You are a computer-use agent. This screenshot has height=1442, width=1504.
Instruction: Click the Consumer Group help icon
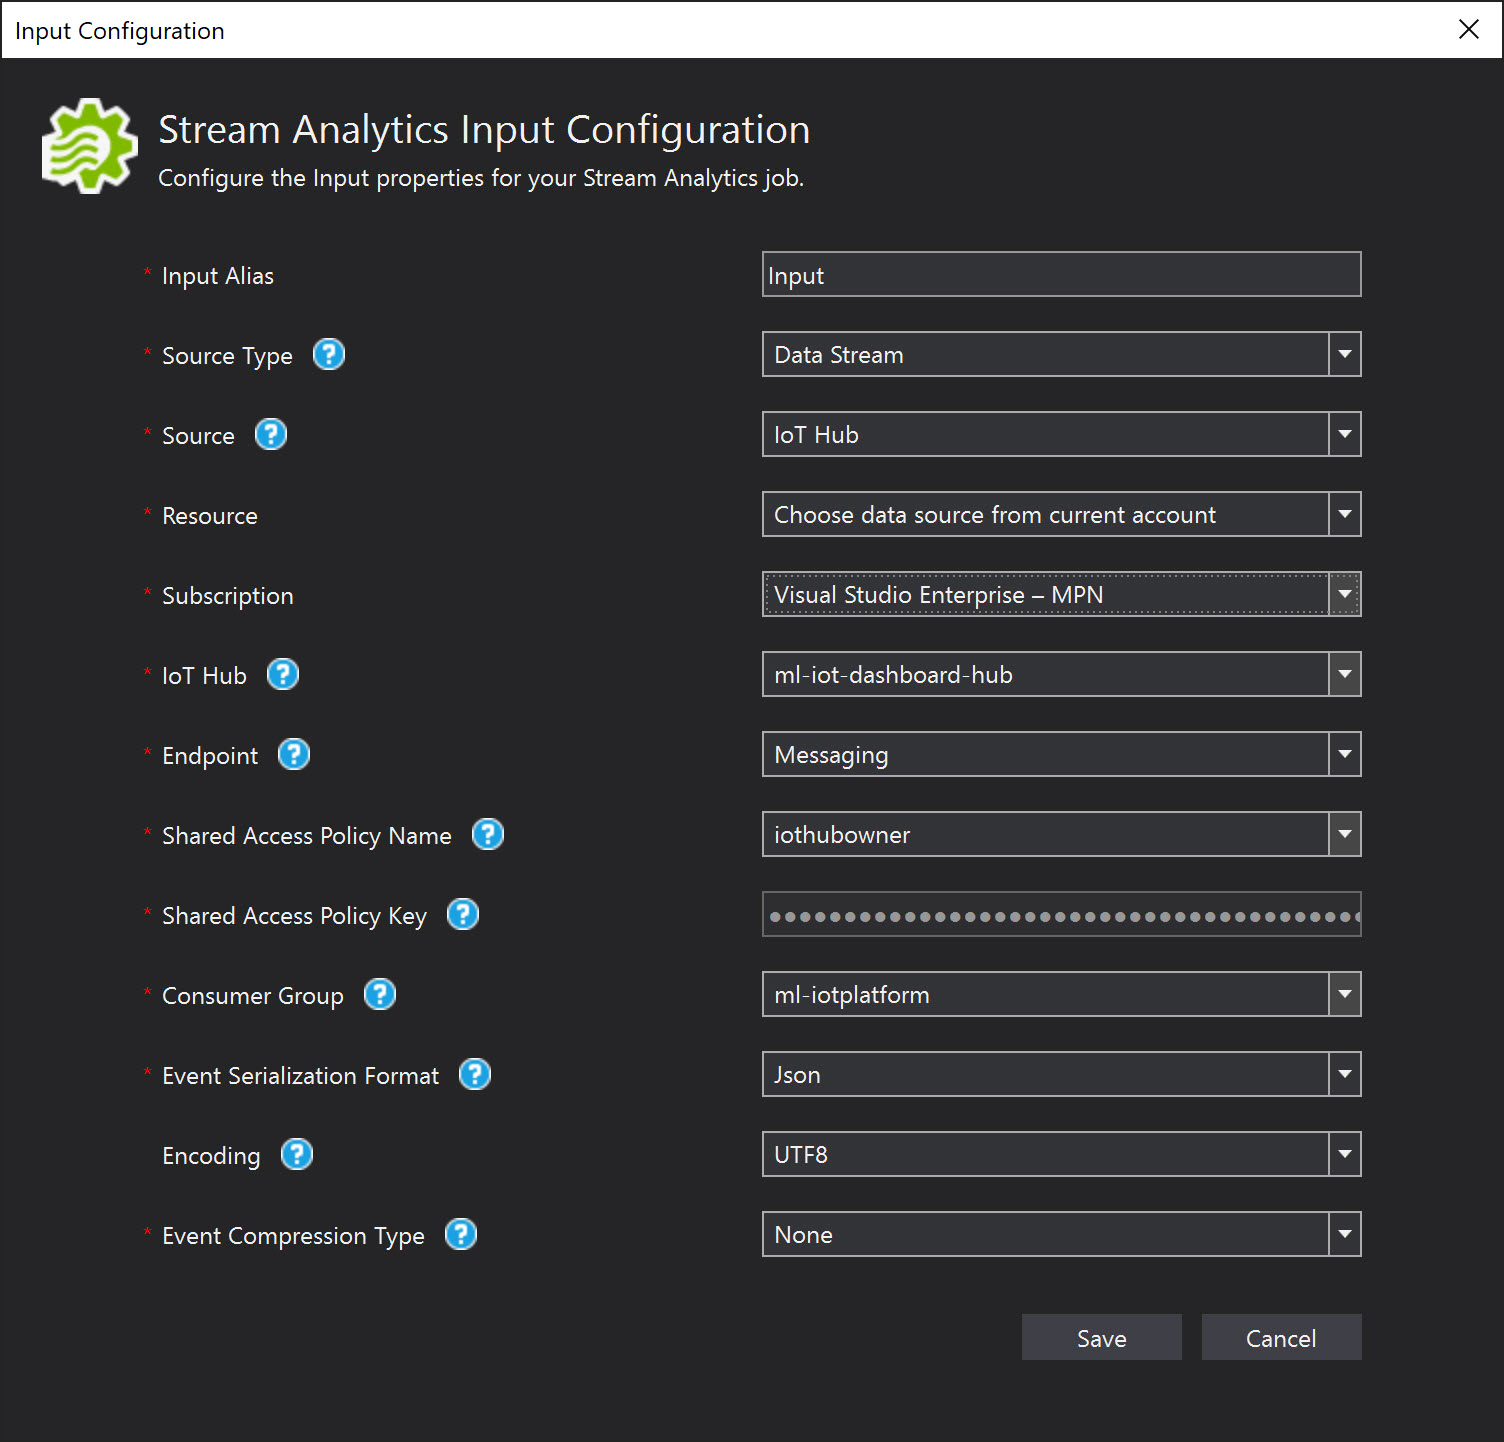coord(380,994)
